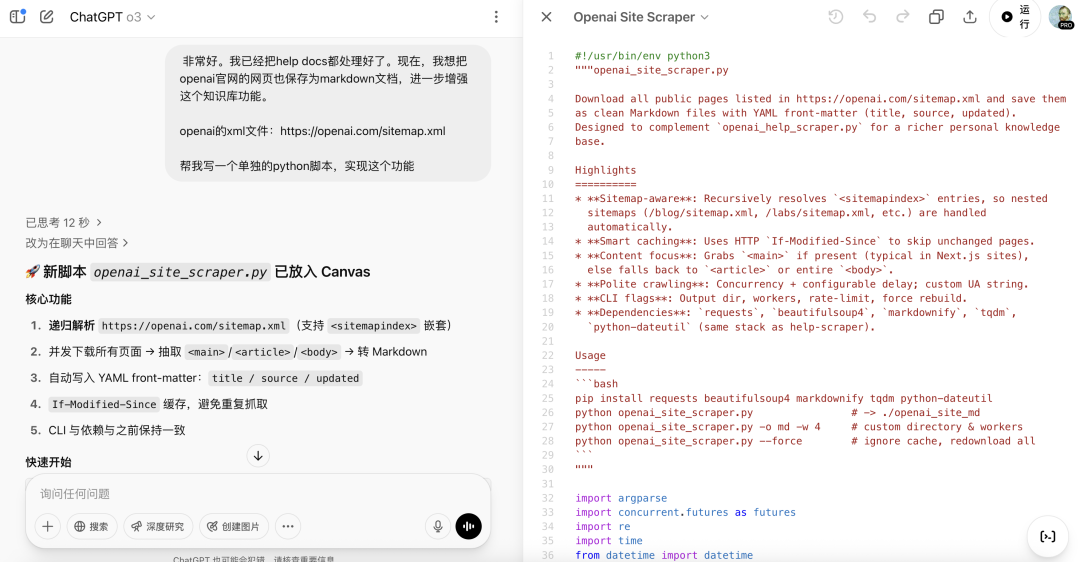
Task: Enable the 深度研究 deep research tool
Action: 158,526
